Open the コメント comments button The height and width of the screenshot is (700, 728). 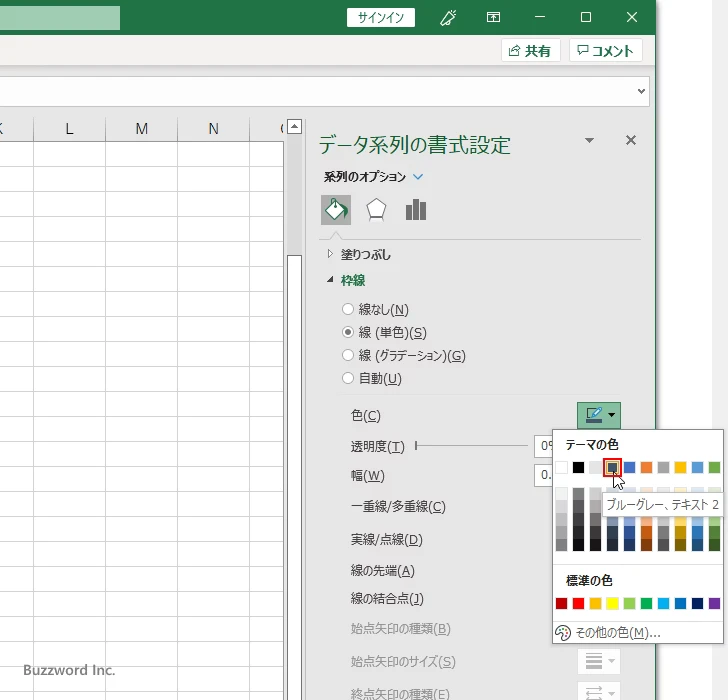[x=605, y=51]
